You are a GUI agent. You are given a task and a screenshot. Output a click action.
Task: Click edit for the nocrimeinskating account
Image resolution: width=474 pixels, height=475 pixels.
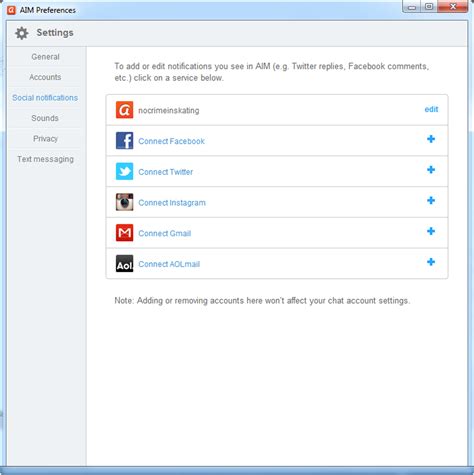431,109
